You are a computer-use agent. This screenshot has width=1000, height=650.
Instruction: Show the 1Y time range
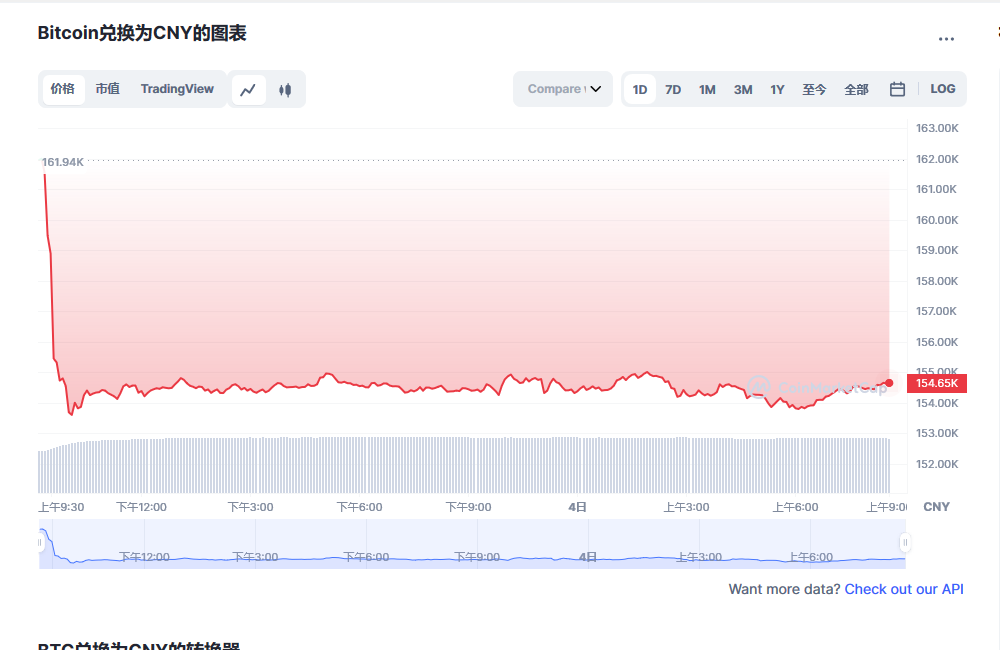[777, 89]
